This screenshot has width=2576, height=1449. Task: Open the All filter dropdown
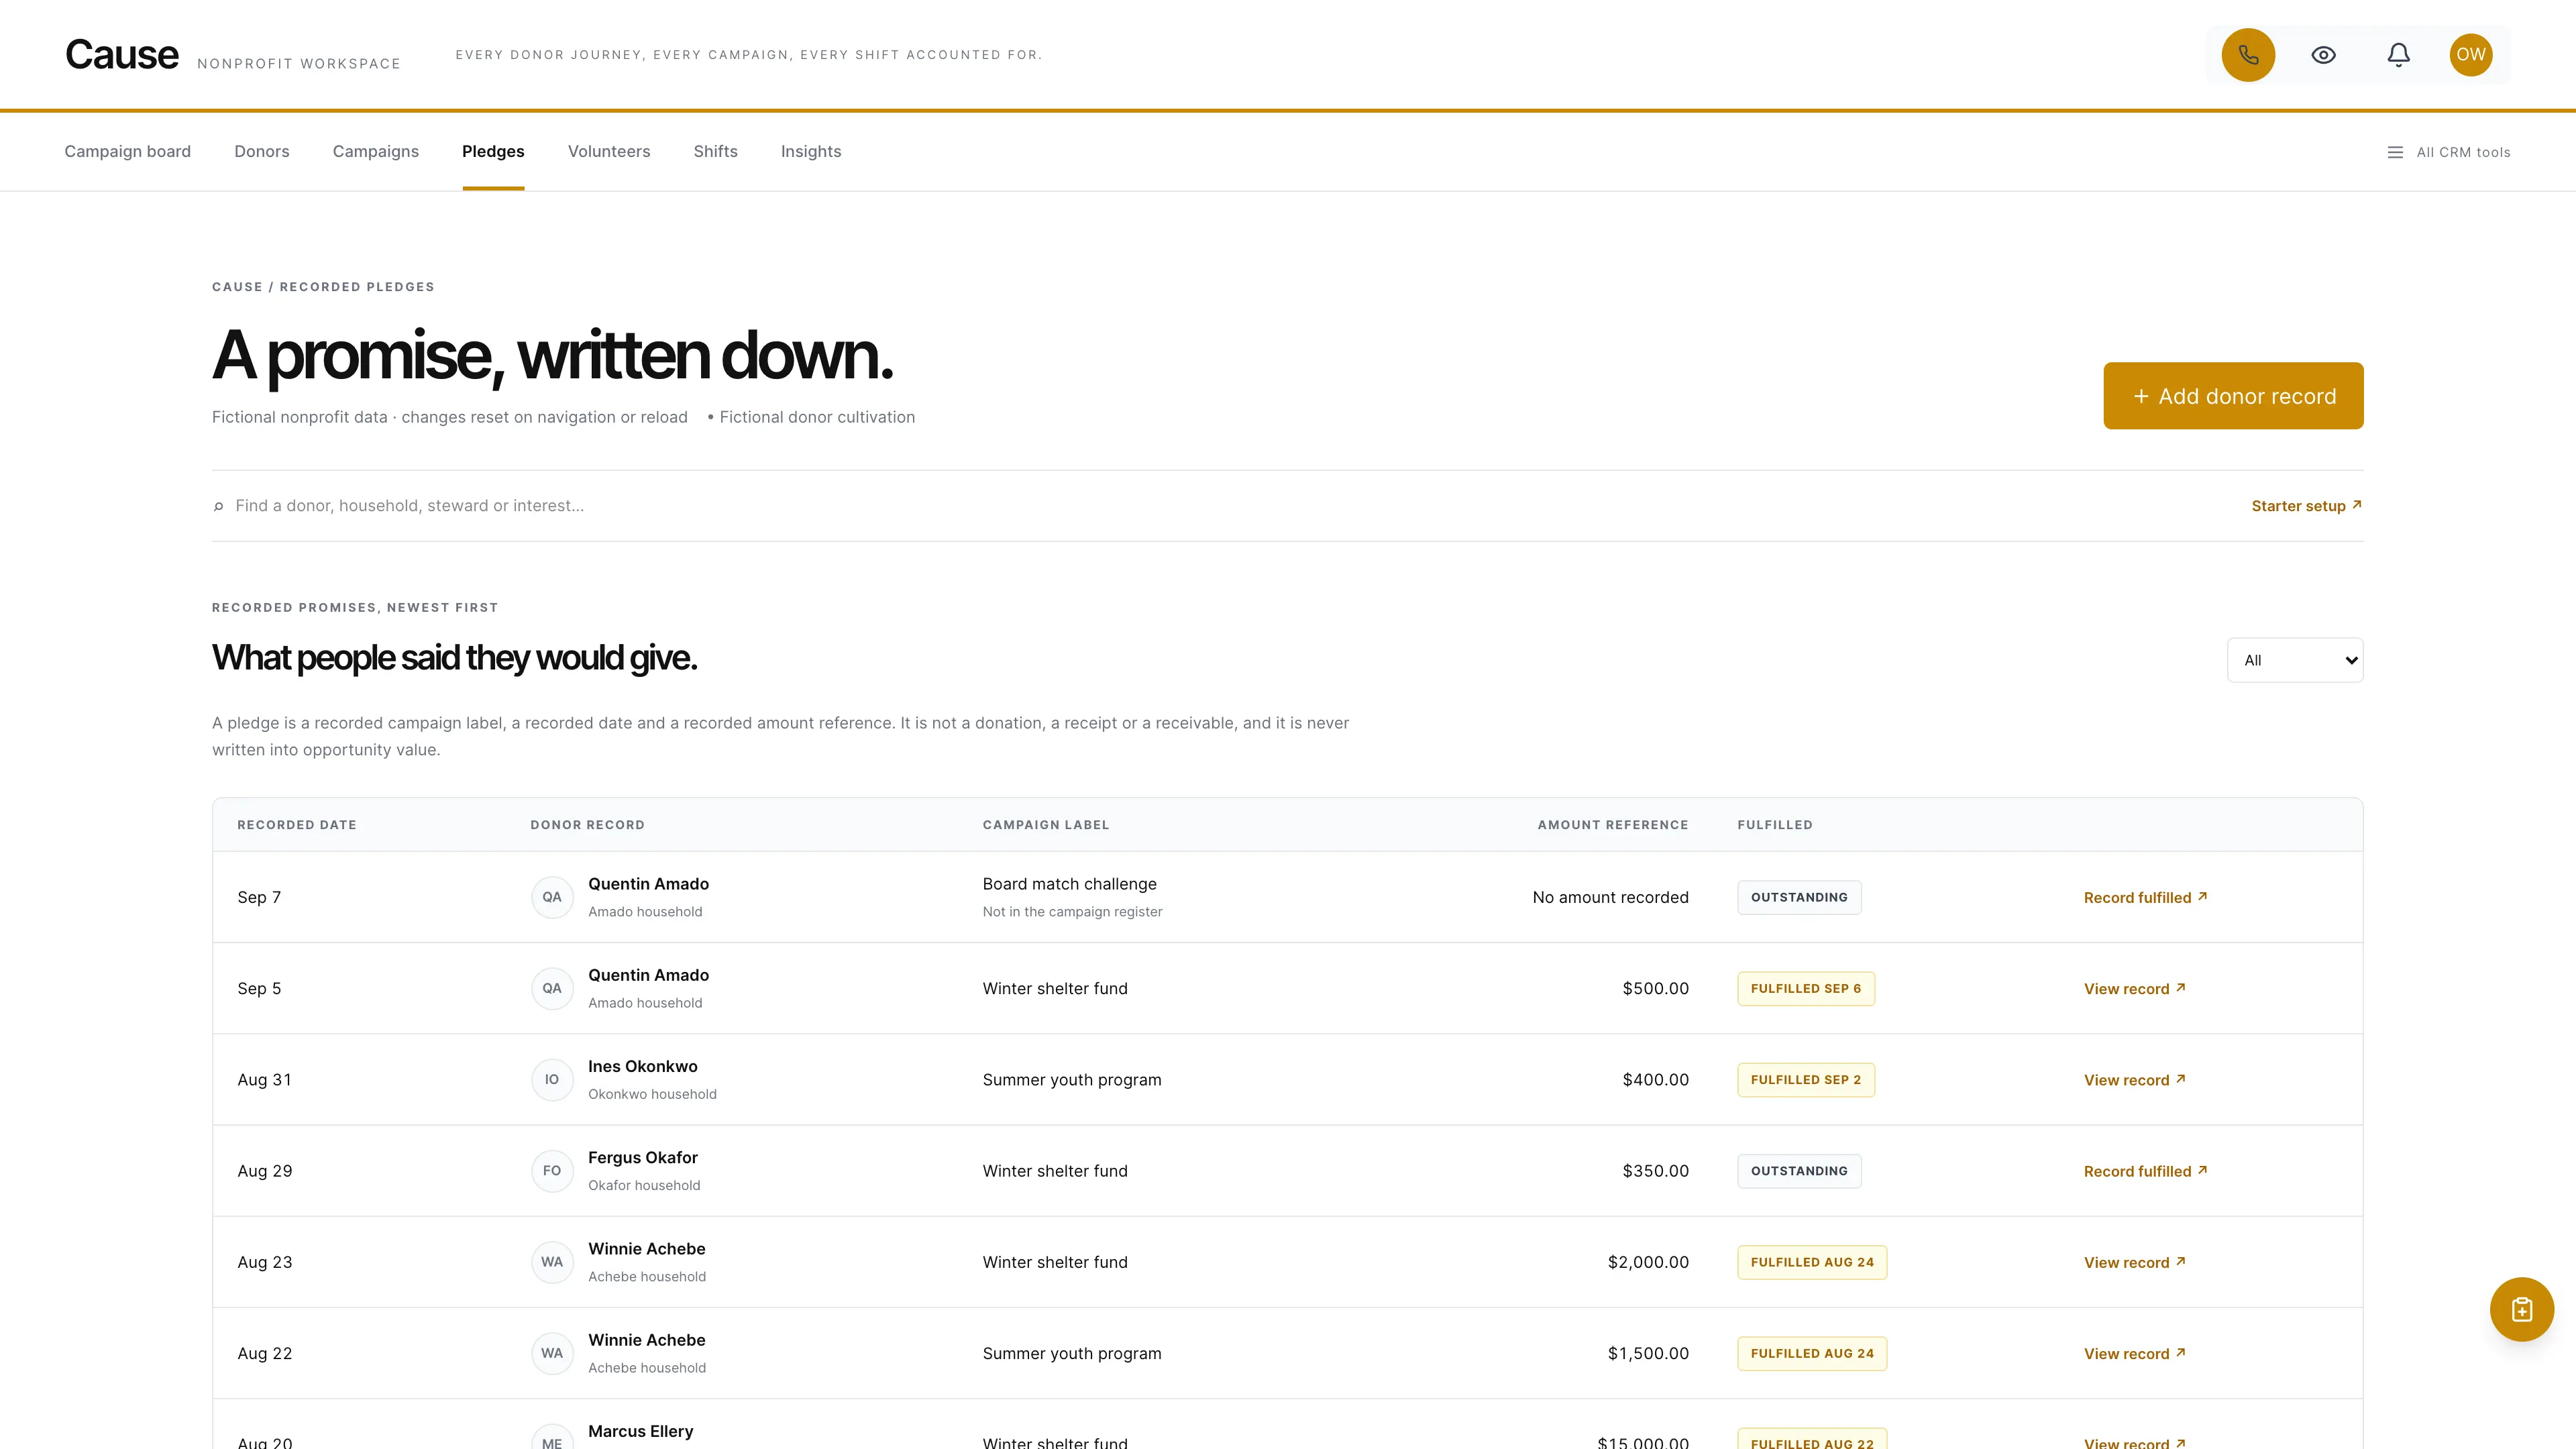(x=2295, y=660)
